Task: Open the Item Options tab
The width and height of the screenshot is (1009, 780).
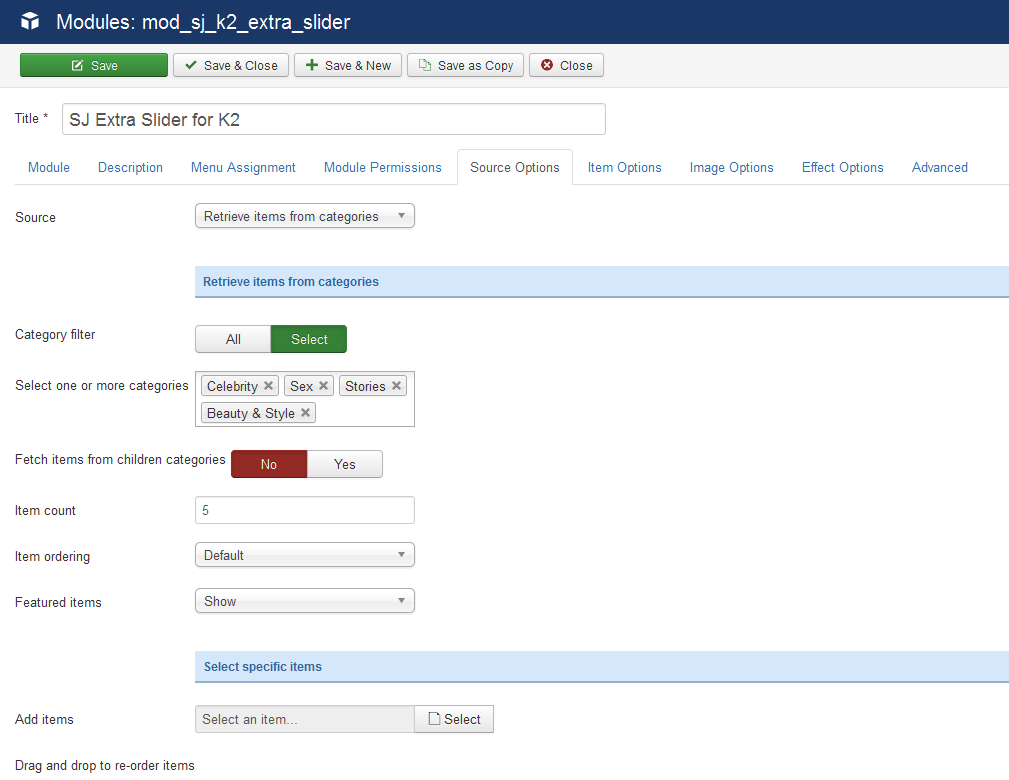Action: (x=625, y=167)
